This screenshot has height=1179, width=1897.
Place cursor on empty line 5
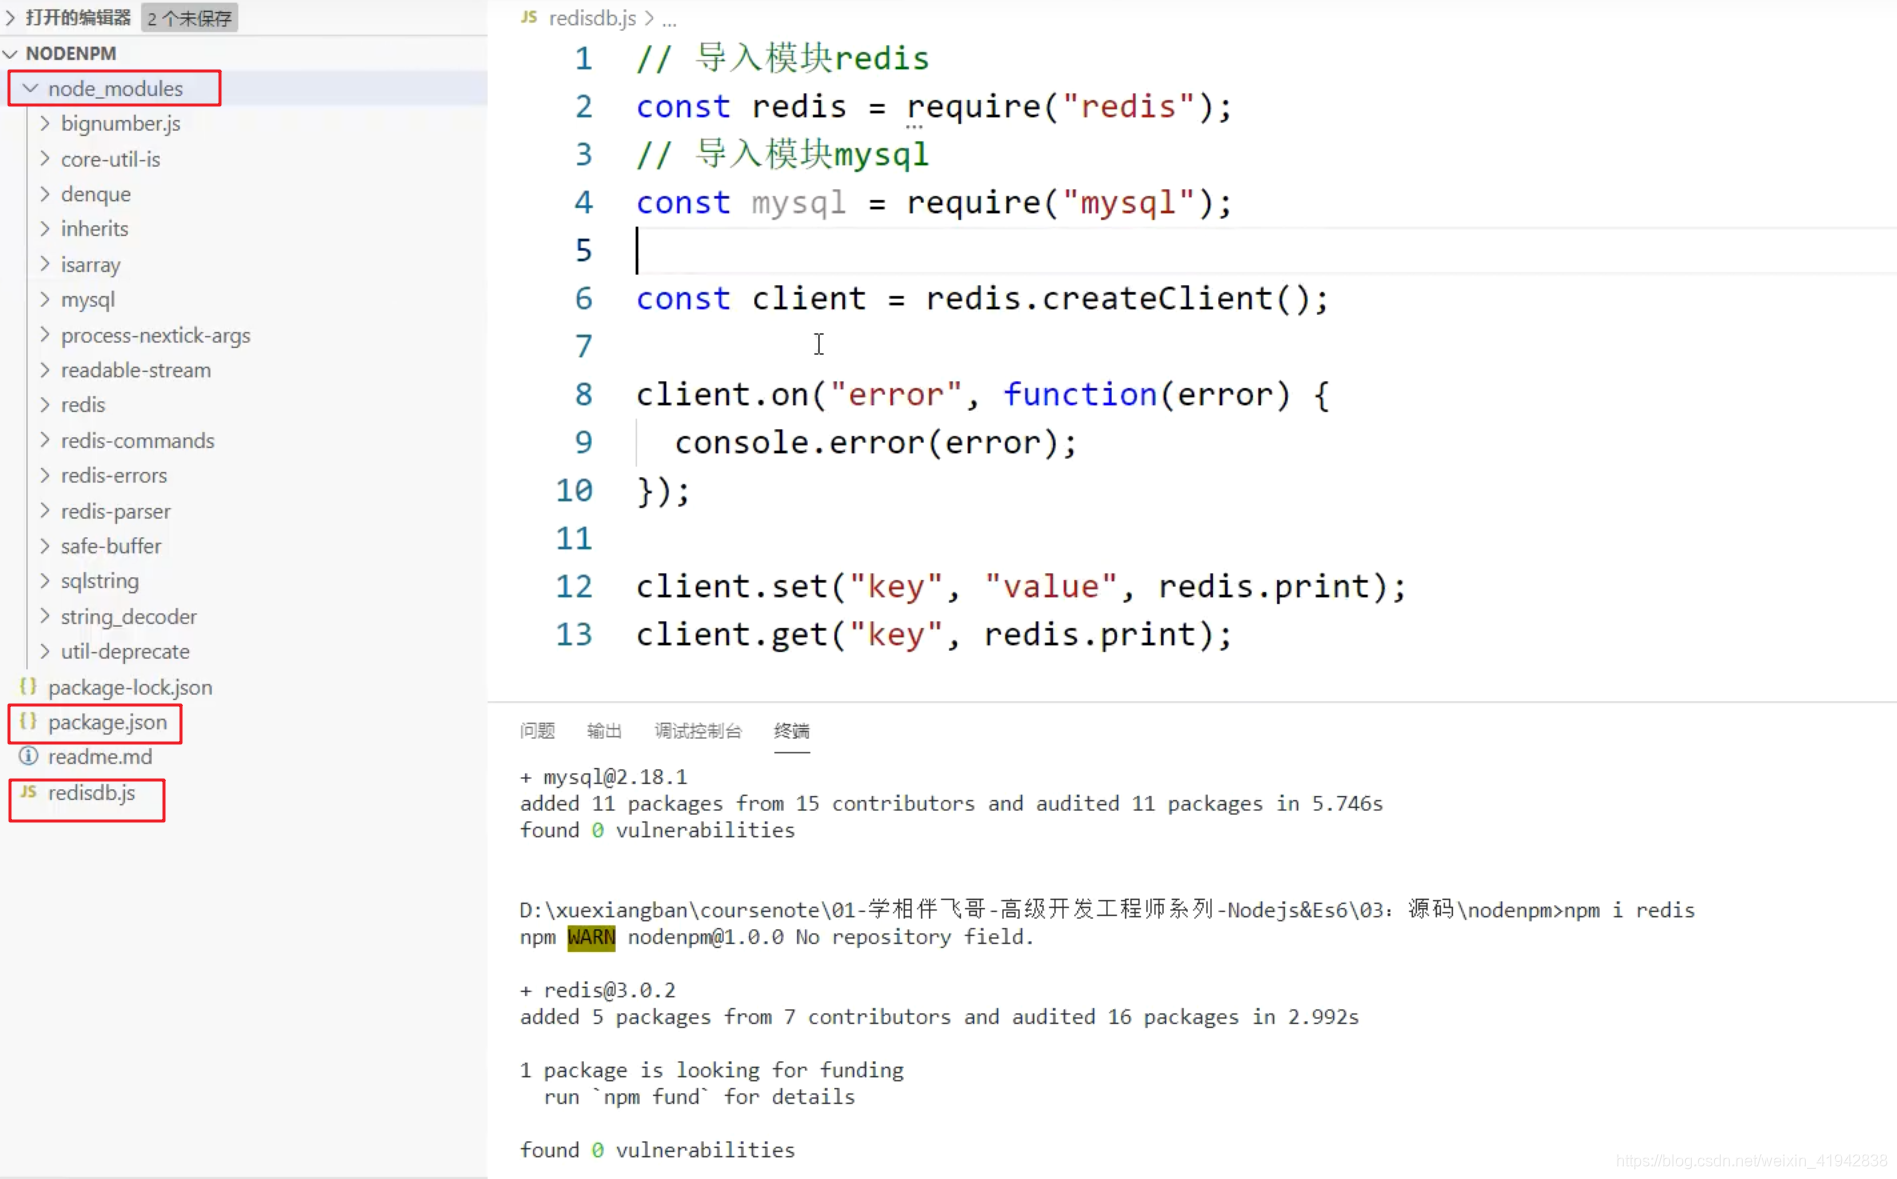1265,250
